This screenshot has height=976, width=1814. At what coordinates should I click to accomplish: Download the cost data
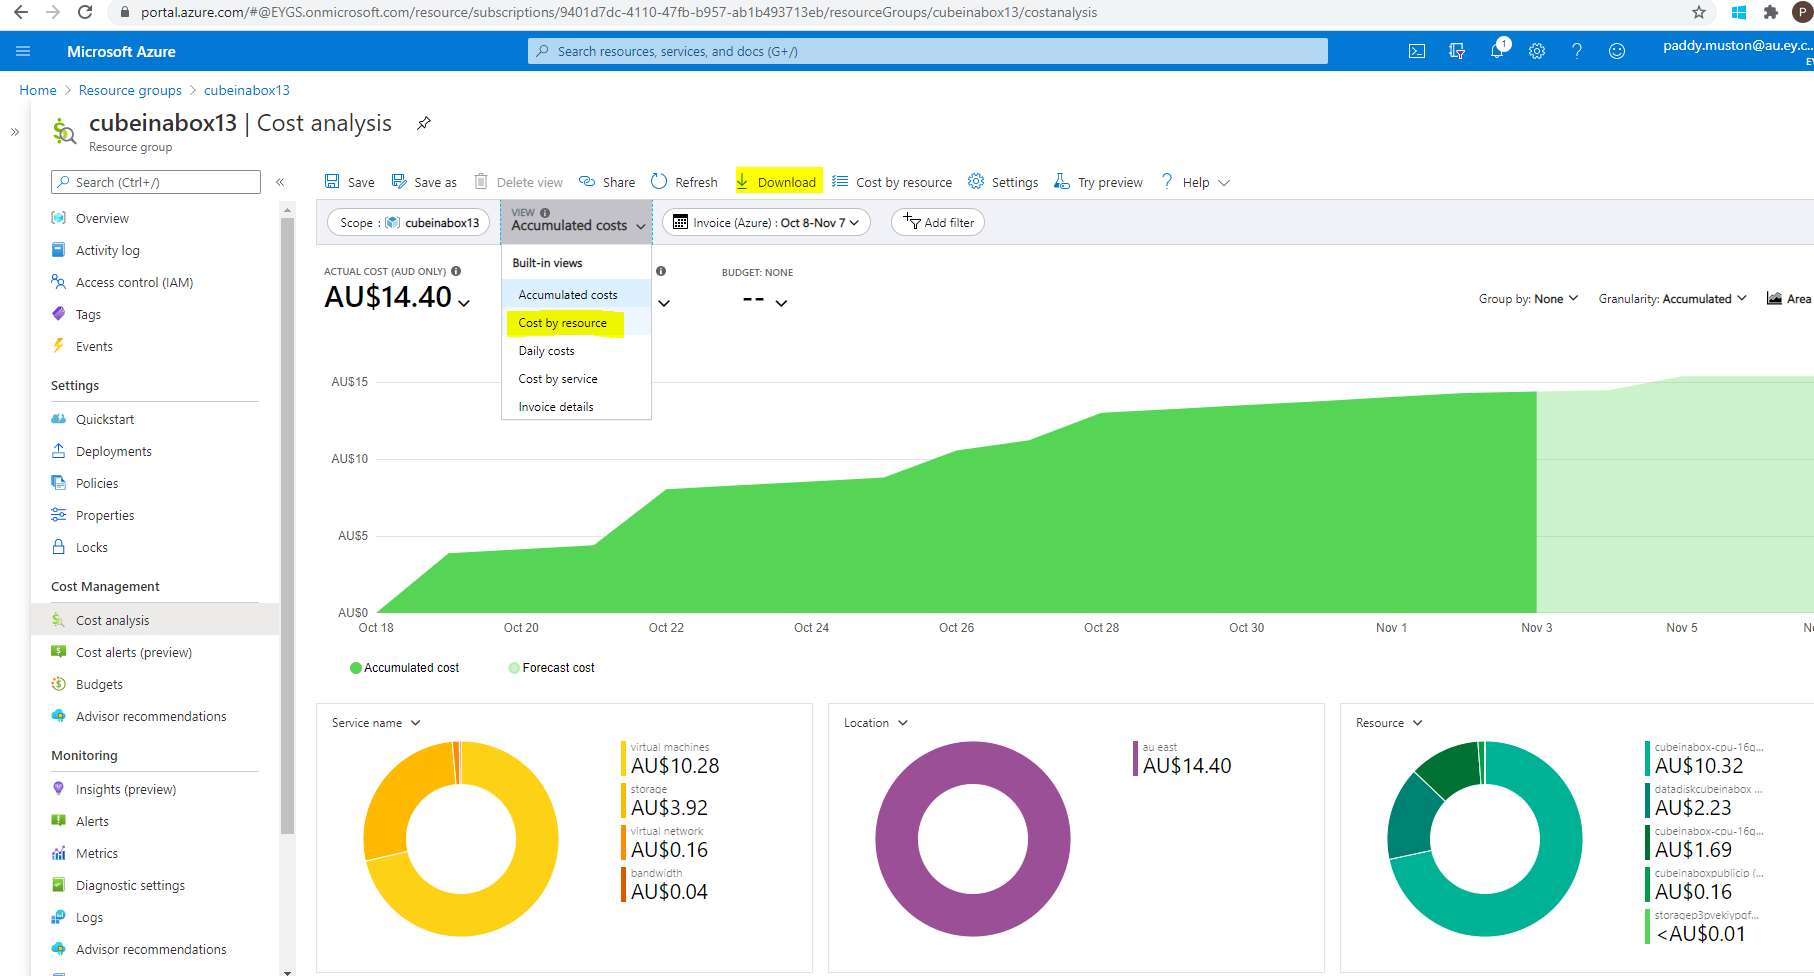(778, 182)
